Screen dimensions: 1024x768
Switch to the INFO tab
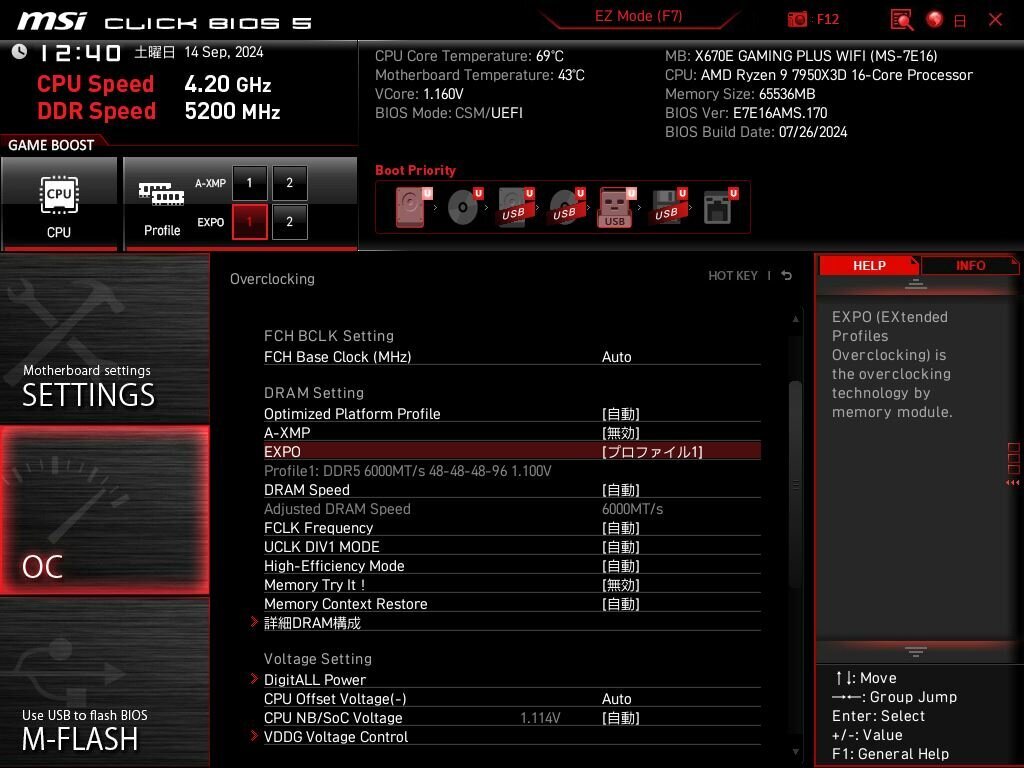coord(970,265)
